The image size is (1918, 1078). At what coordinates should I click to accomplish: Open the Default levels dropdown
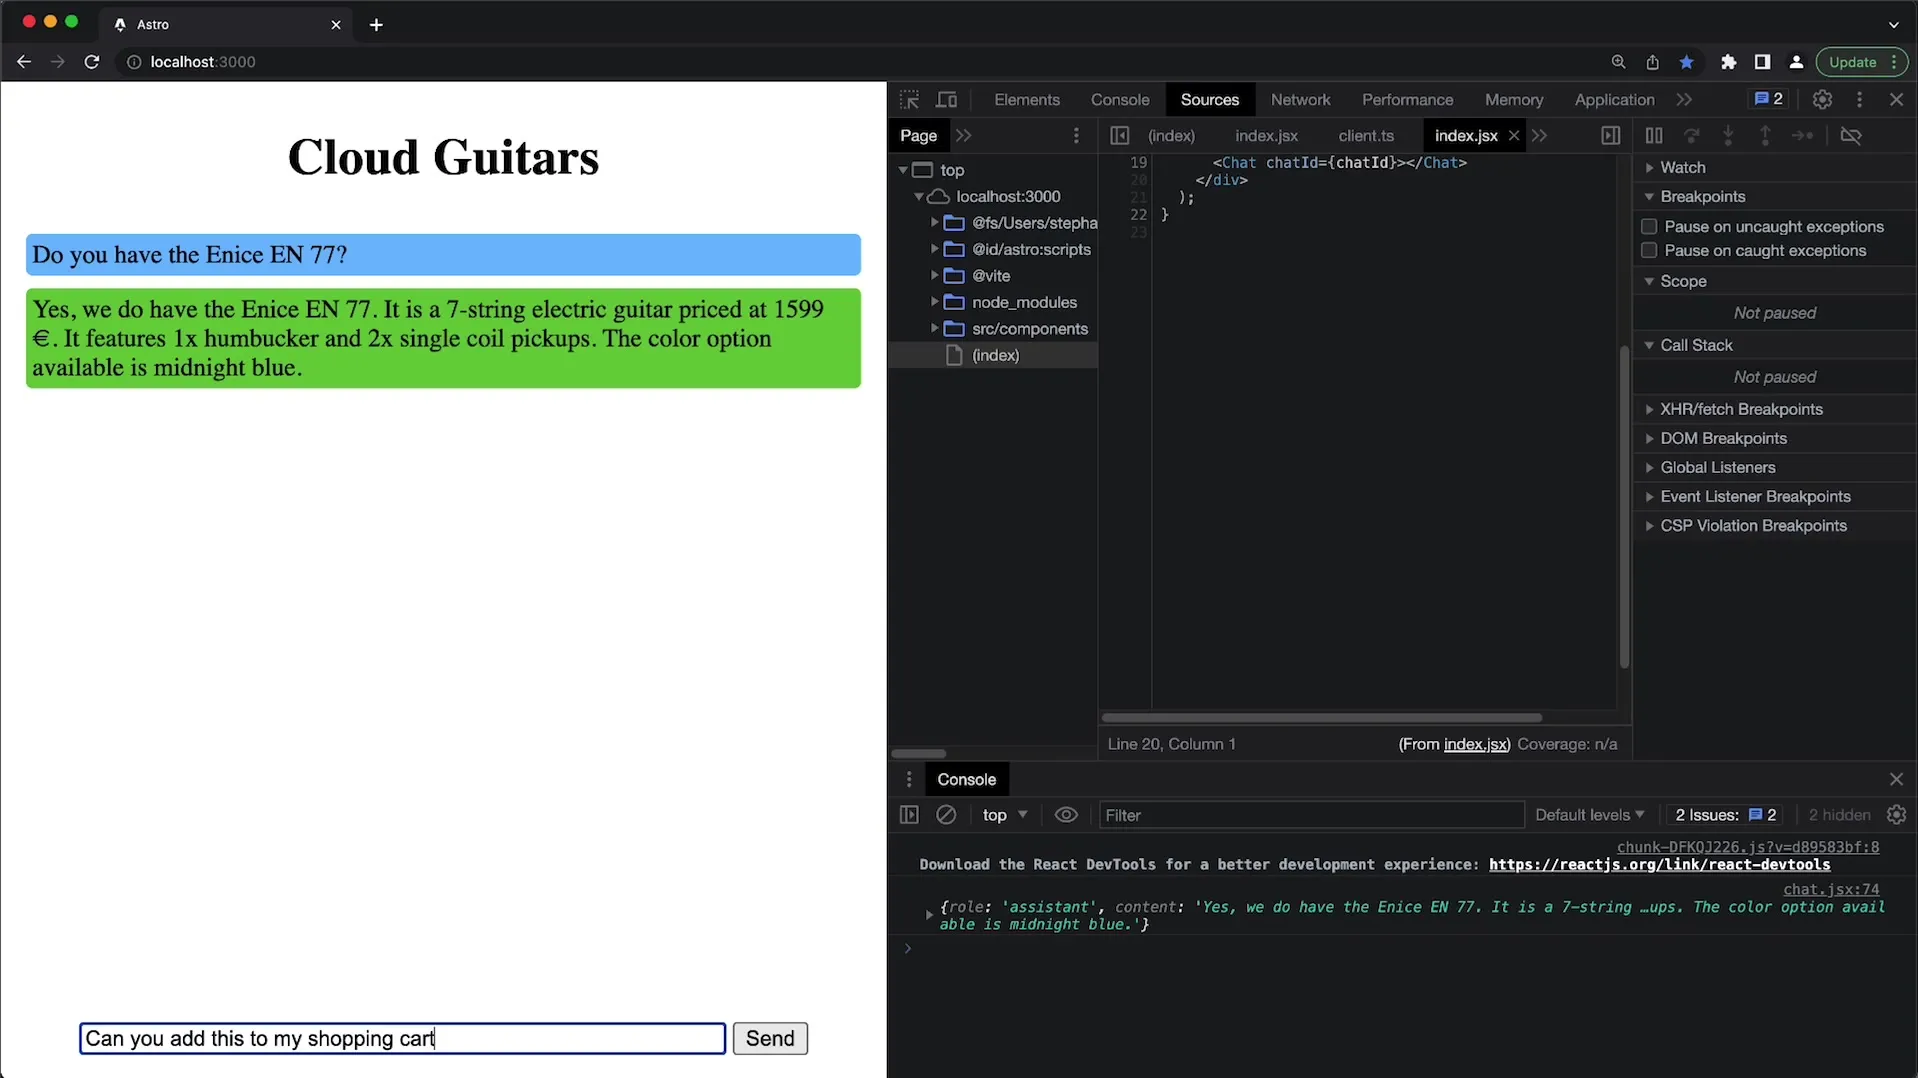(1589, 815)
